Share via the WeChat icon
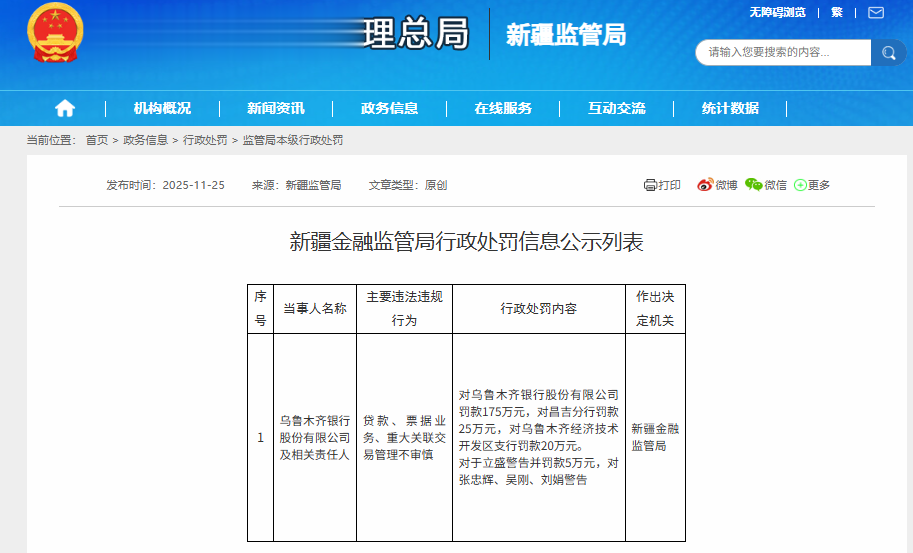The height and width of the screenshot is (553, 913). [753, 185]
